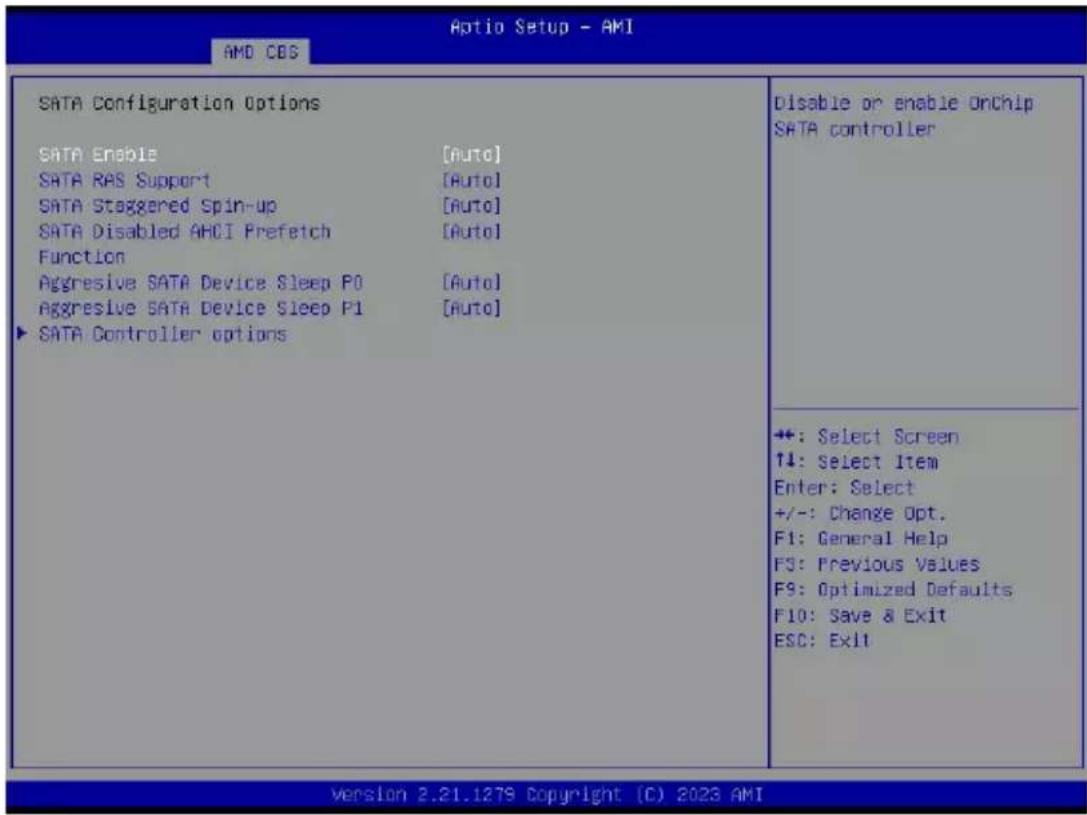This screenshot has height=815, width=1087.
Task: Click the 'Disable or enable OnChip' help text
Action: 903,103
